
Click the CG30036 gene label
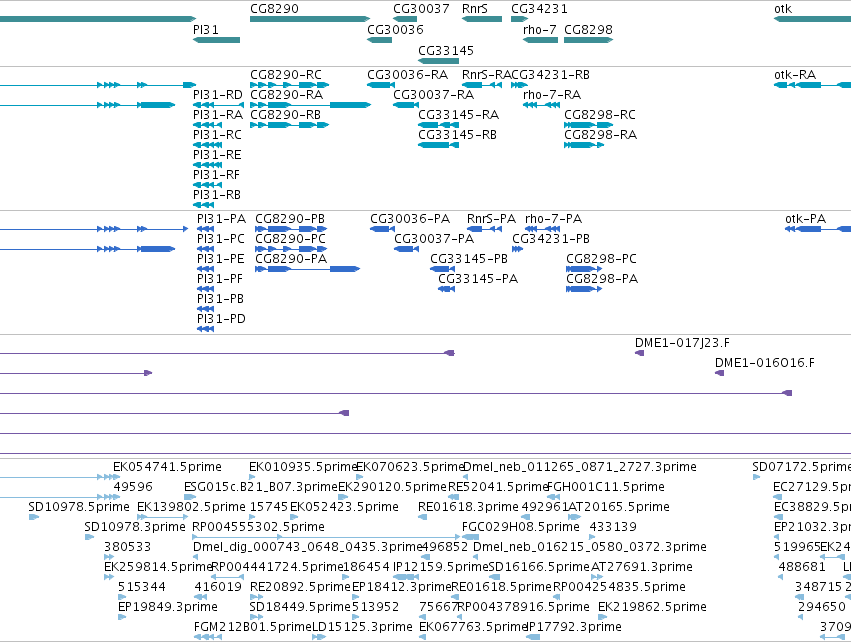[x=395, y=30]
